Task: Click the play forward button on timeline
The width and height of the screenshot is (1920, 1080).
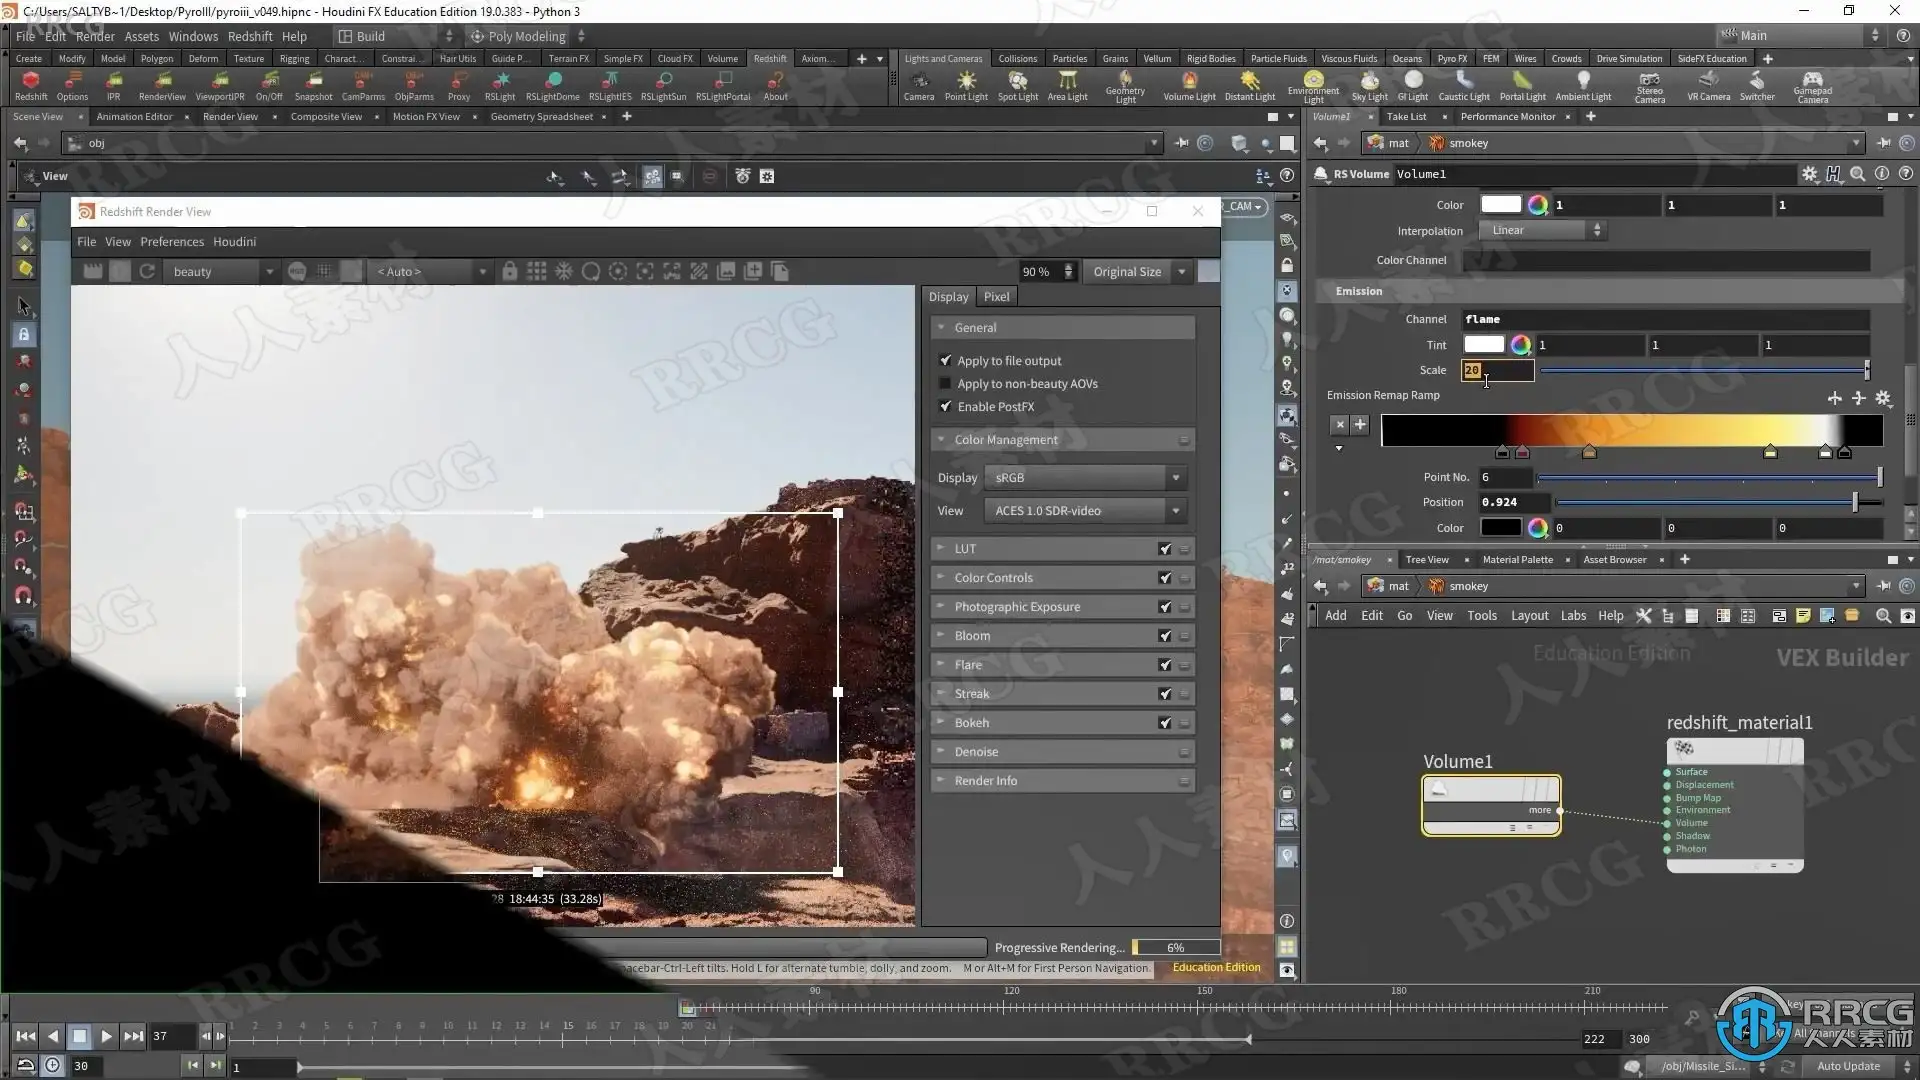Action: point(106,1037)
